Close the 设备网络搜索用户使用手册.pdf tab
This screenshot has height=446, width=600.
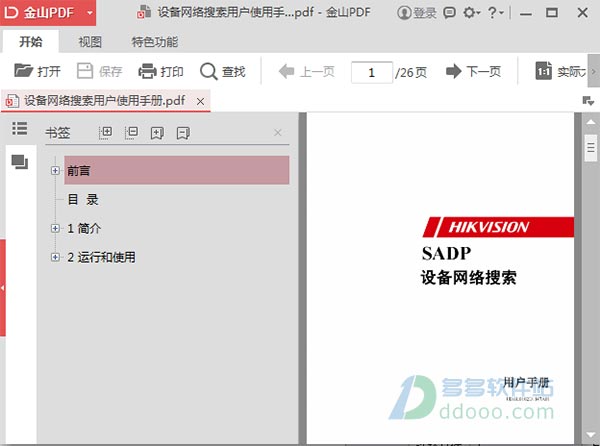click(x=201, y=101)
